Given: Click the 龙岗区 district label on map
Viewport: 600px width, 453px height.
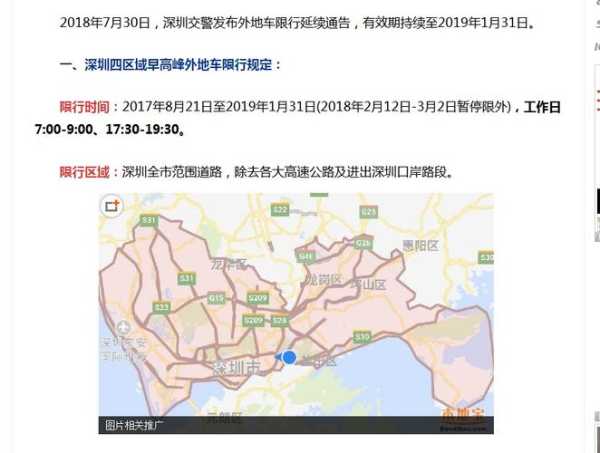Looking at the screenshot, I should click(323, 279).
